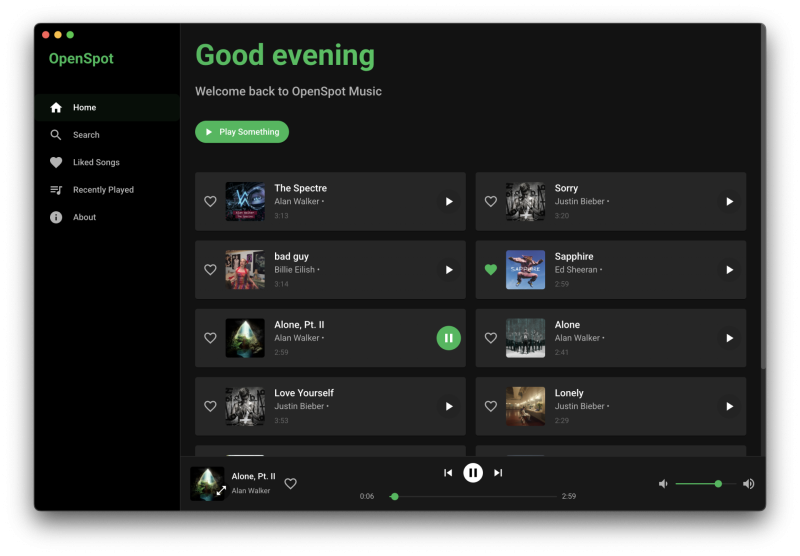Pause Alone, Pt. II in the song list
The image size is (800, 556).
[448, 338]
